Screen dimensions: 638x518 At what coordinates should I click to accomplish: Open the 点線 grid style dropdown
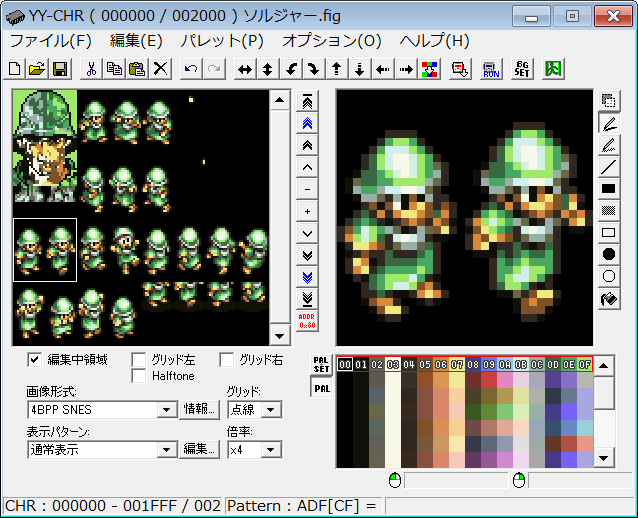[x=271, y=410]
